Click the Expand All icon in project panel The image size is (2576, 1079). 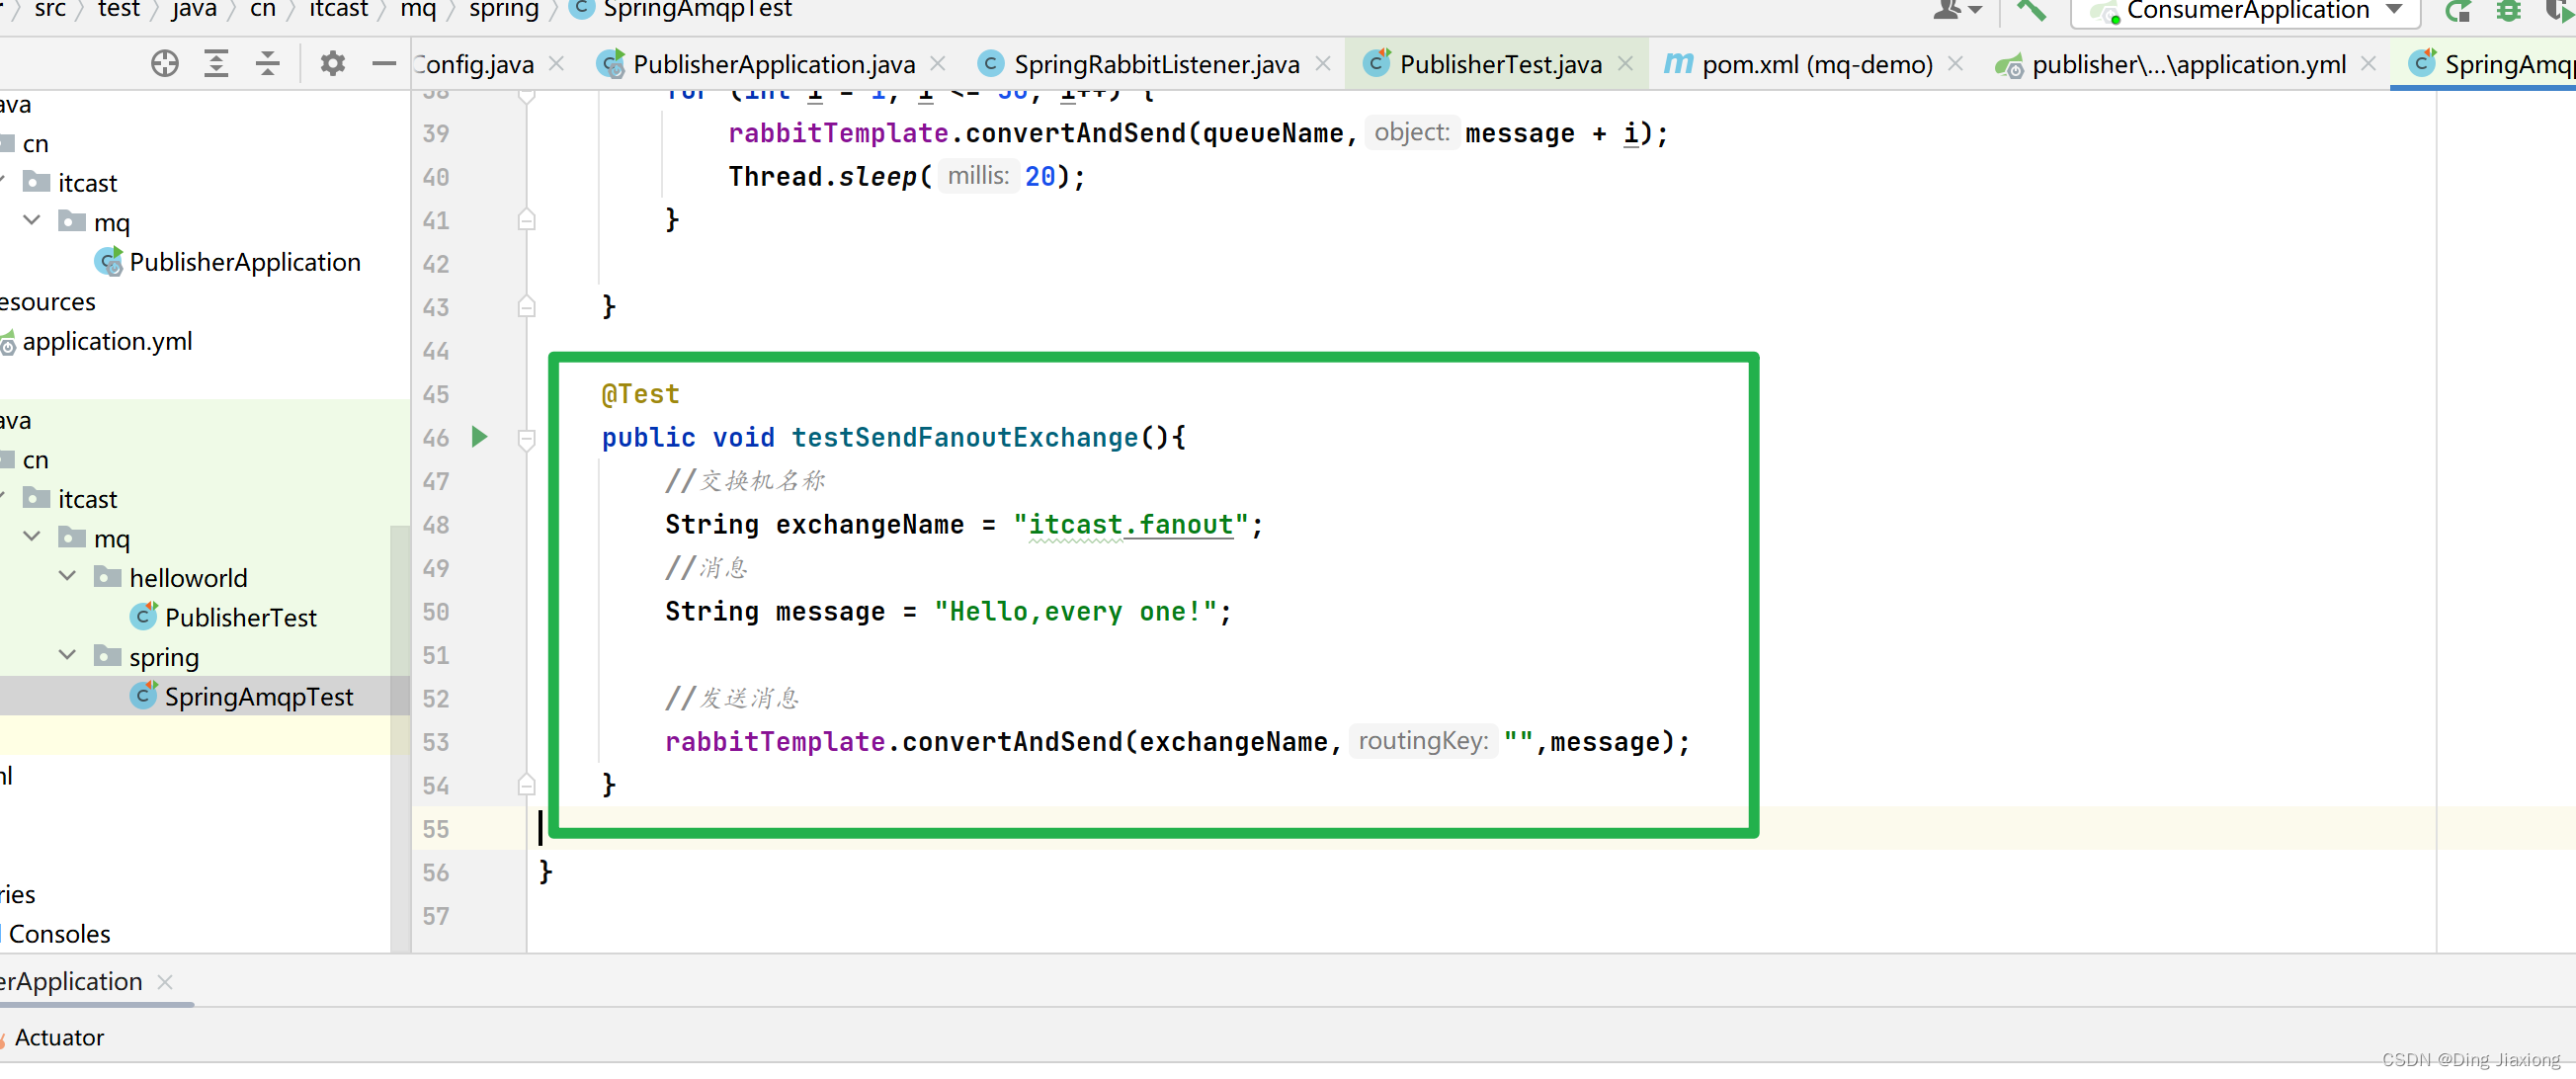pyautogui.click(x=216, y=64)
